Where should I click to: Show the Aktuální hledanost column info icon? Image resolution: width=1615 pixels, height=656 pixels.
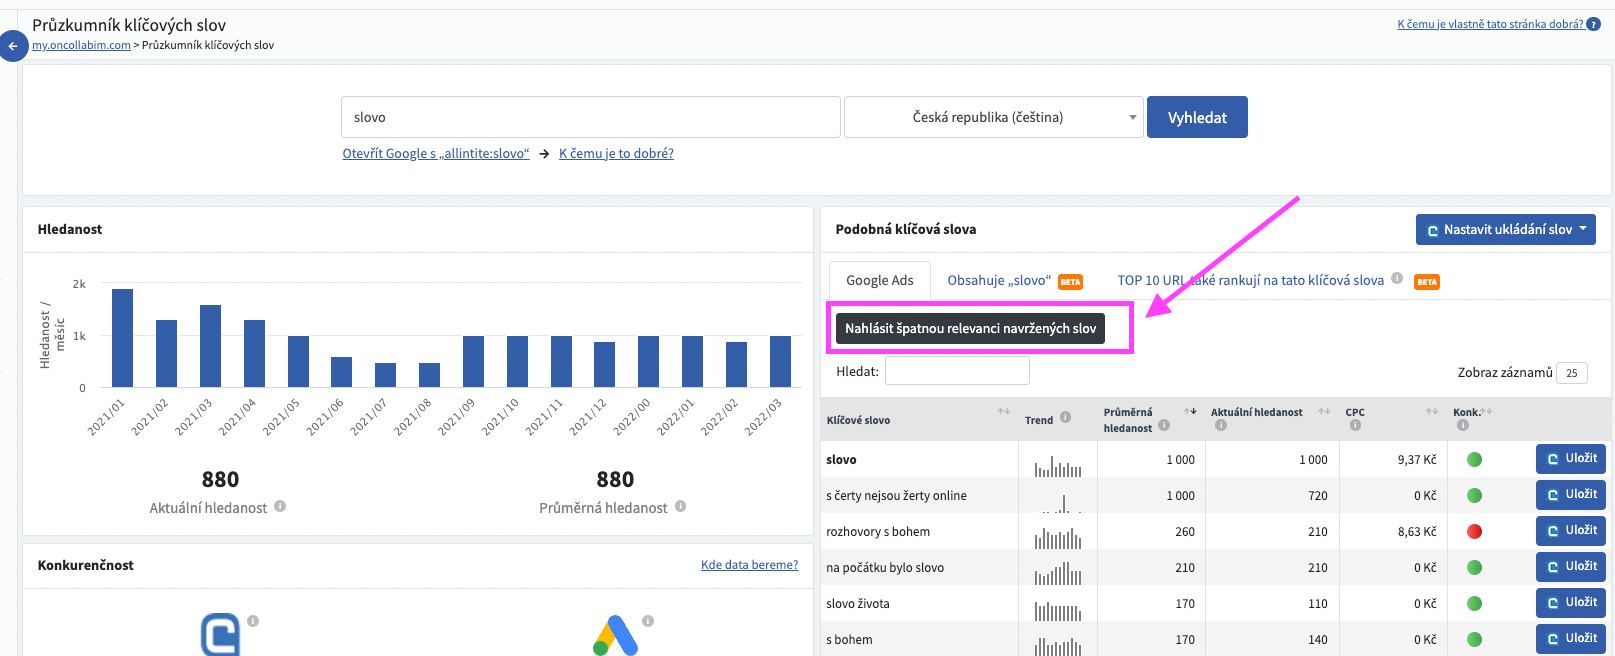pos(1221,426)
